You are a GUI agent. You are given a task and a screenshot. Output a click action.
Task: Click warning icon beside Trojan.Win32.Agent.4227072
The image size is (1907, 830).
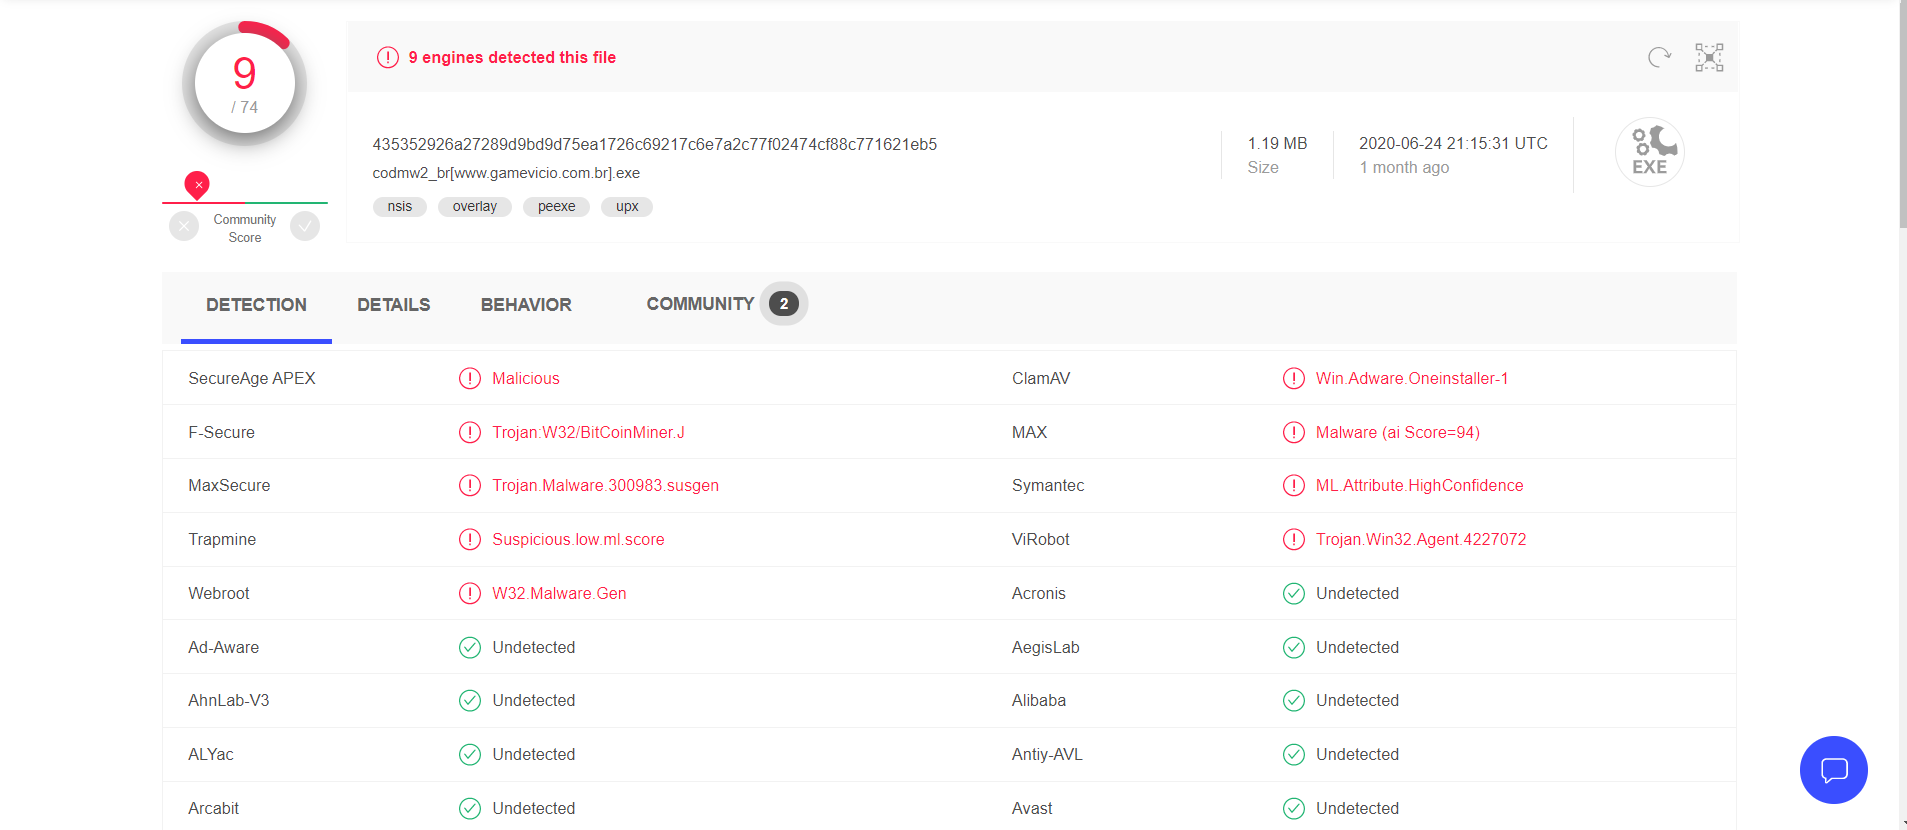(1294, 539)
